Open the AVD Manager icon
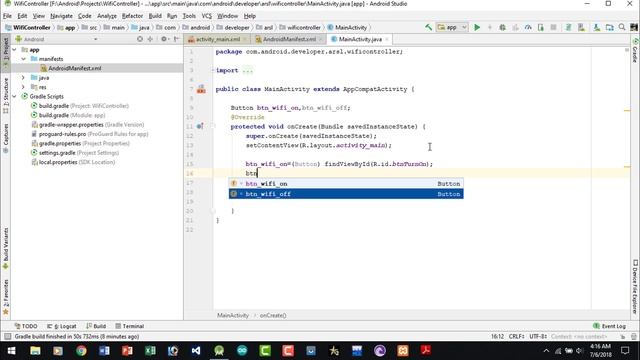The image size is (640, 360). [581, 27]
